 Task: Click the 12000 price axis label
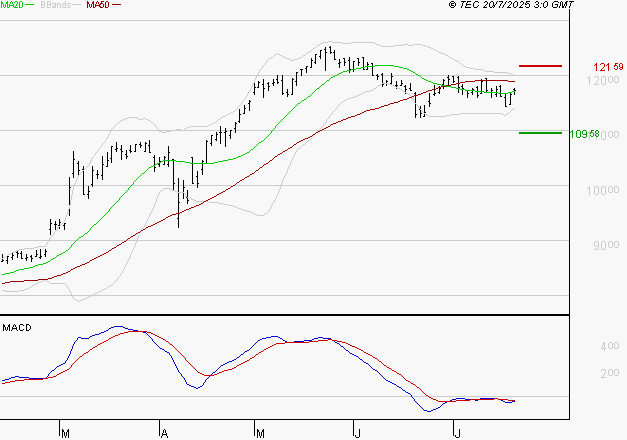[603, 80]
